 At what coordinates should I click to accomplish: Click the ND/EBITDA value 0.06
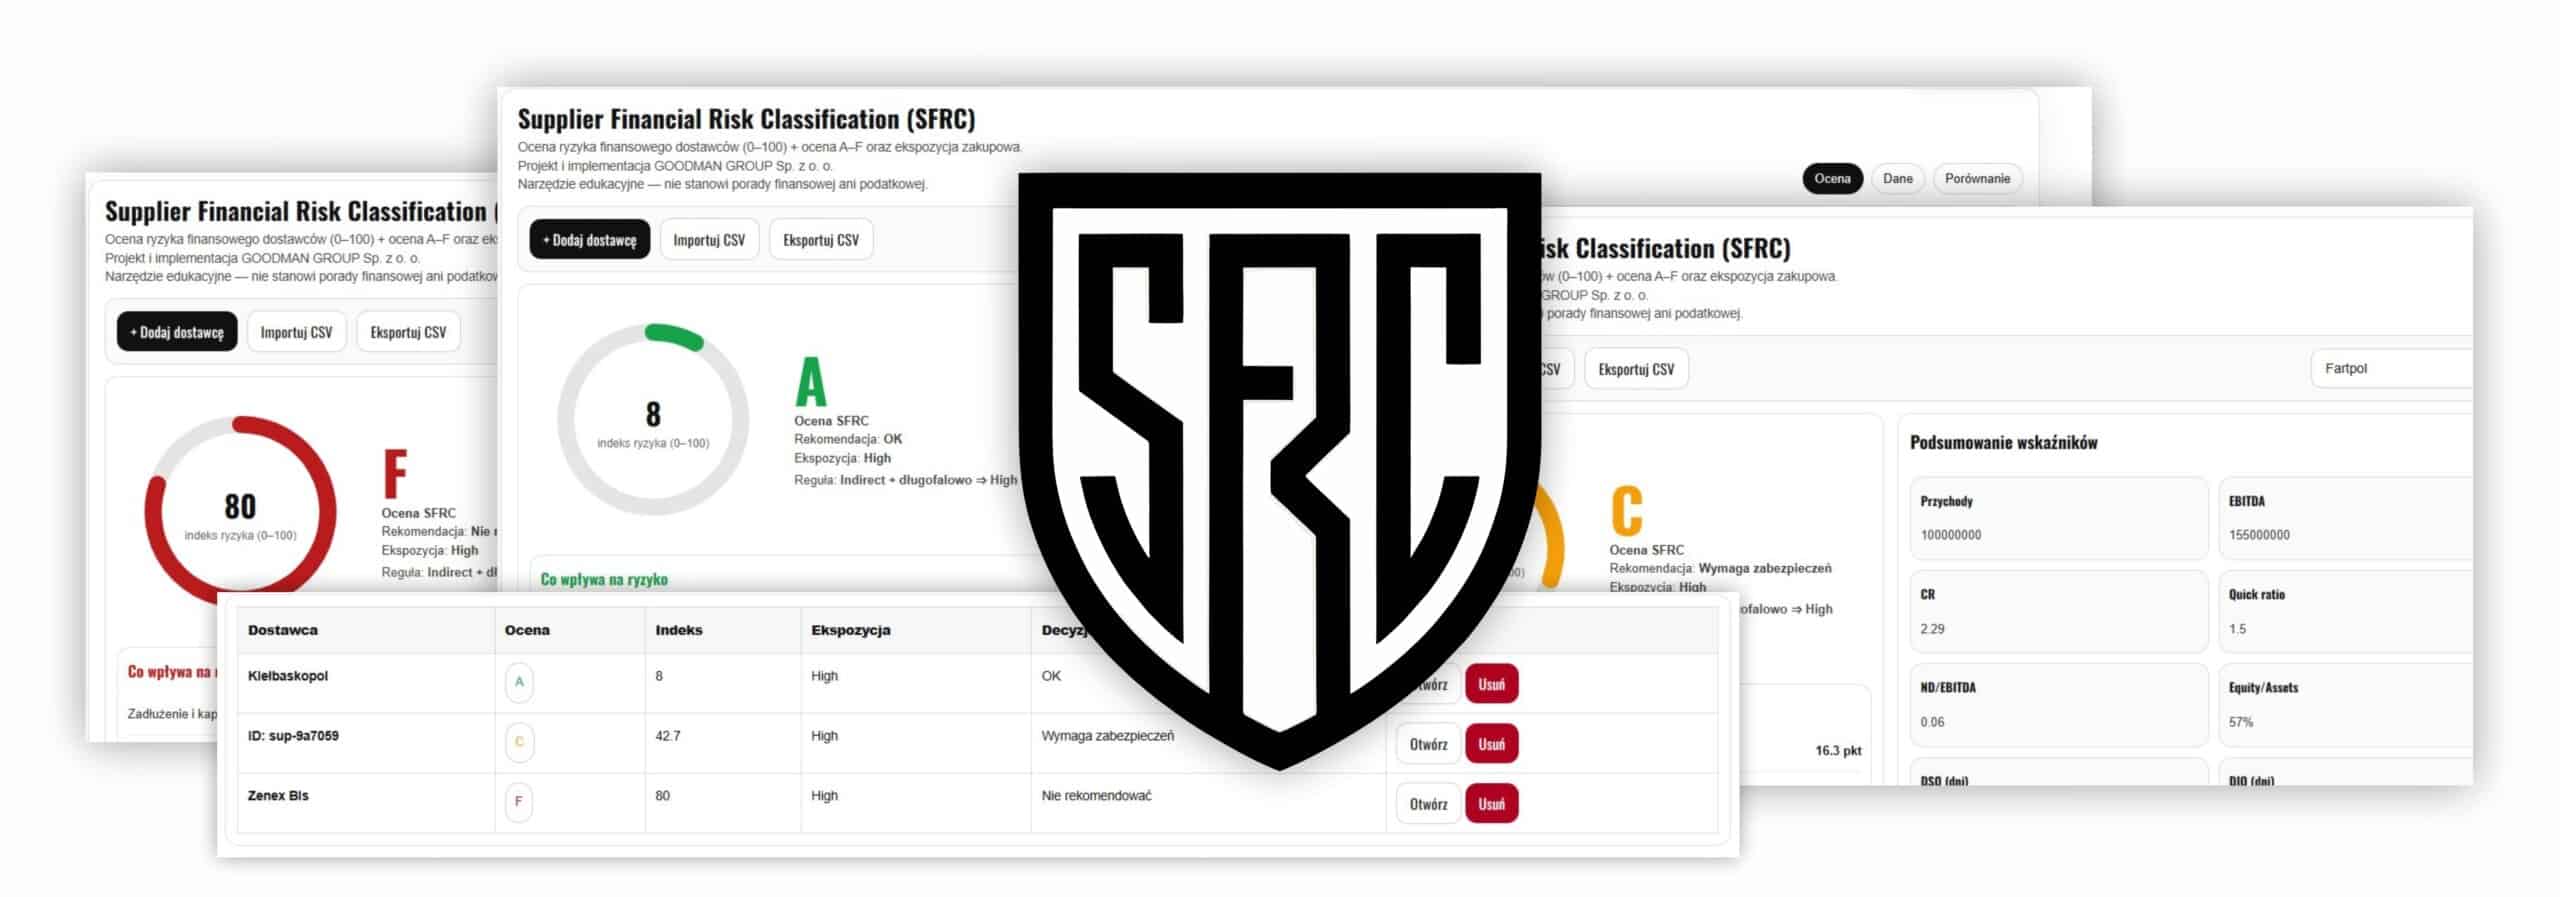click(1932, 722)
